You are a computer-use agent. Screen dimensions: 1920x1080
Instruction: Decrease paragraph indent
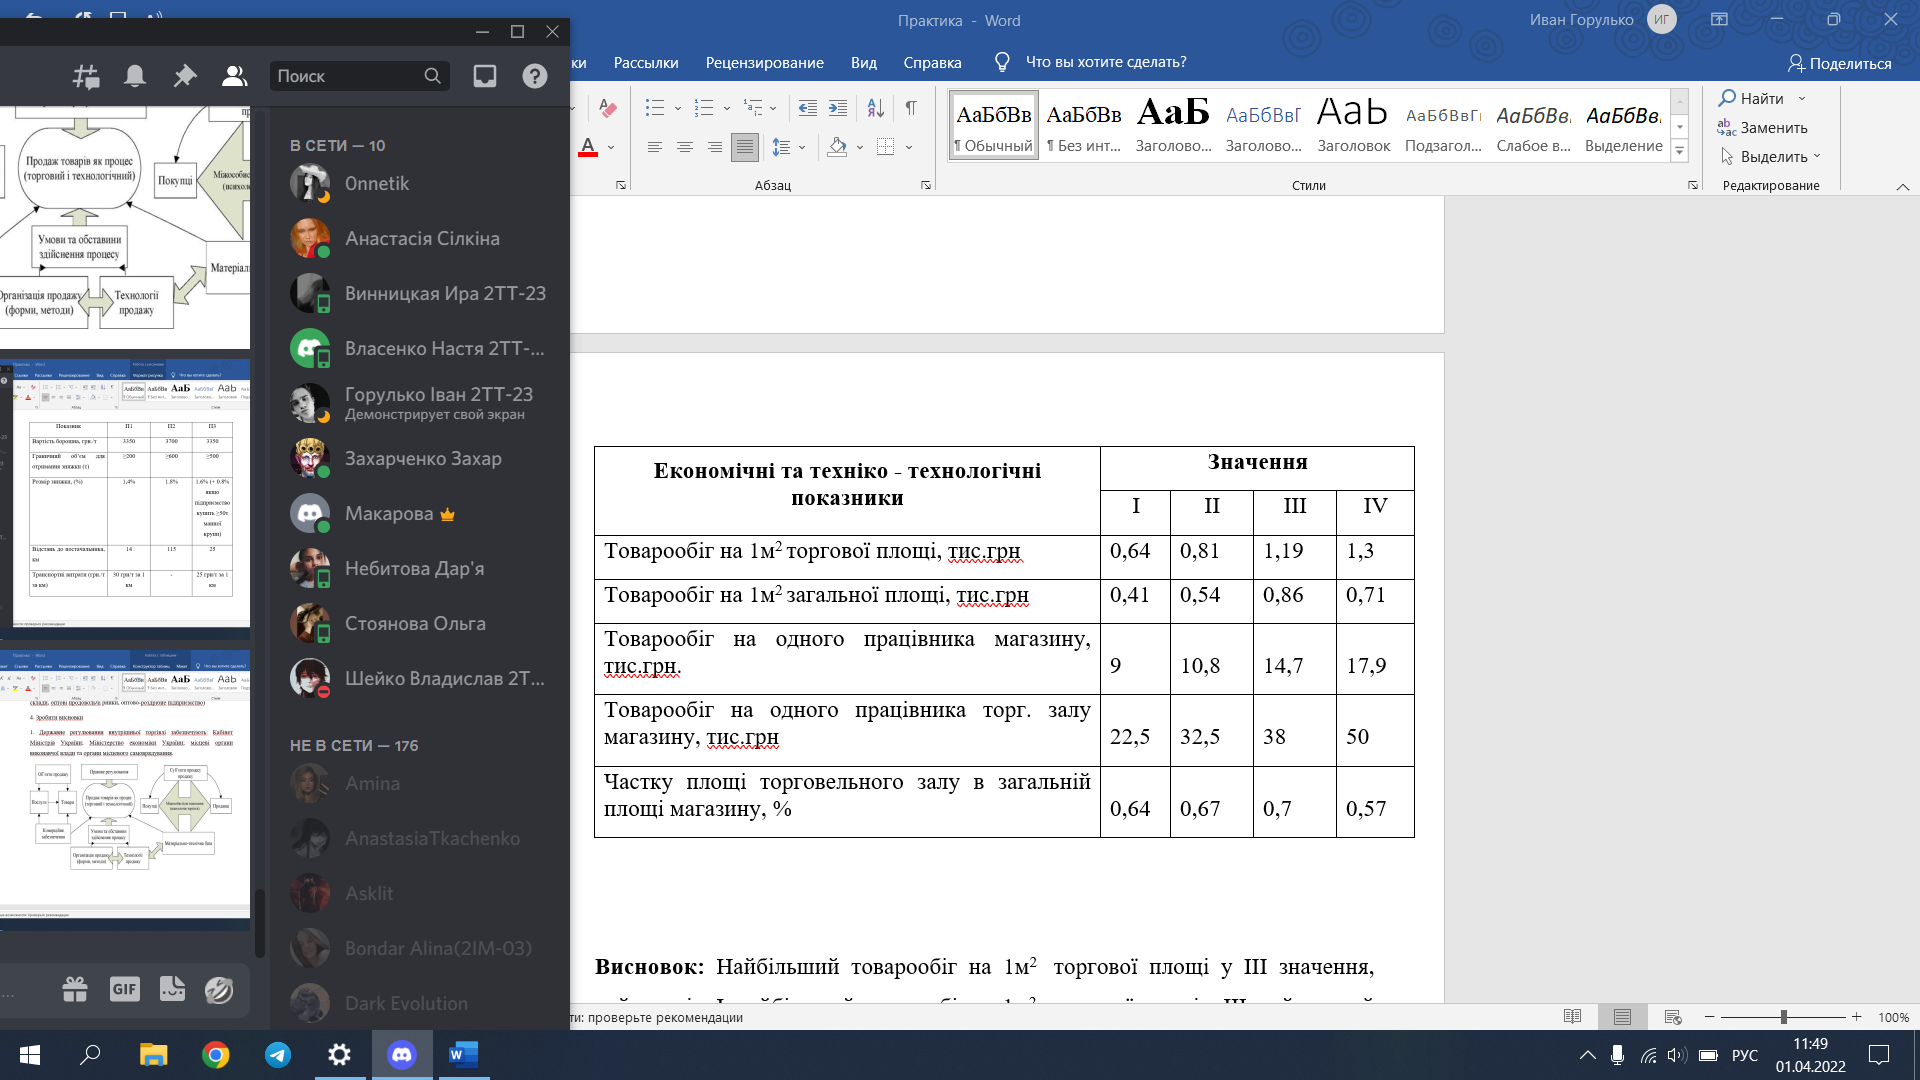tap(808, 108)
